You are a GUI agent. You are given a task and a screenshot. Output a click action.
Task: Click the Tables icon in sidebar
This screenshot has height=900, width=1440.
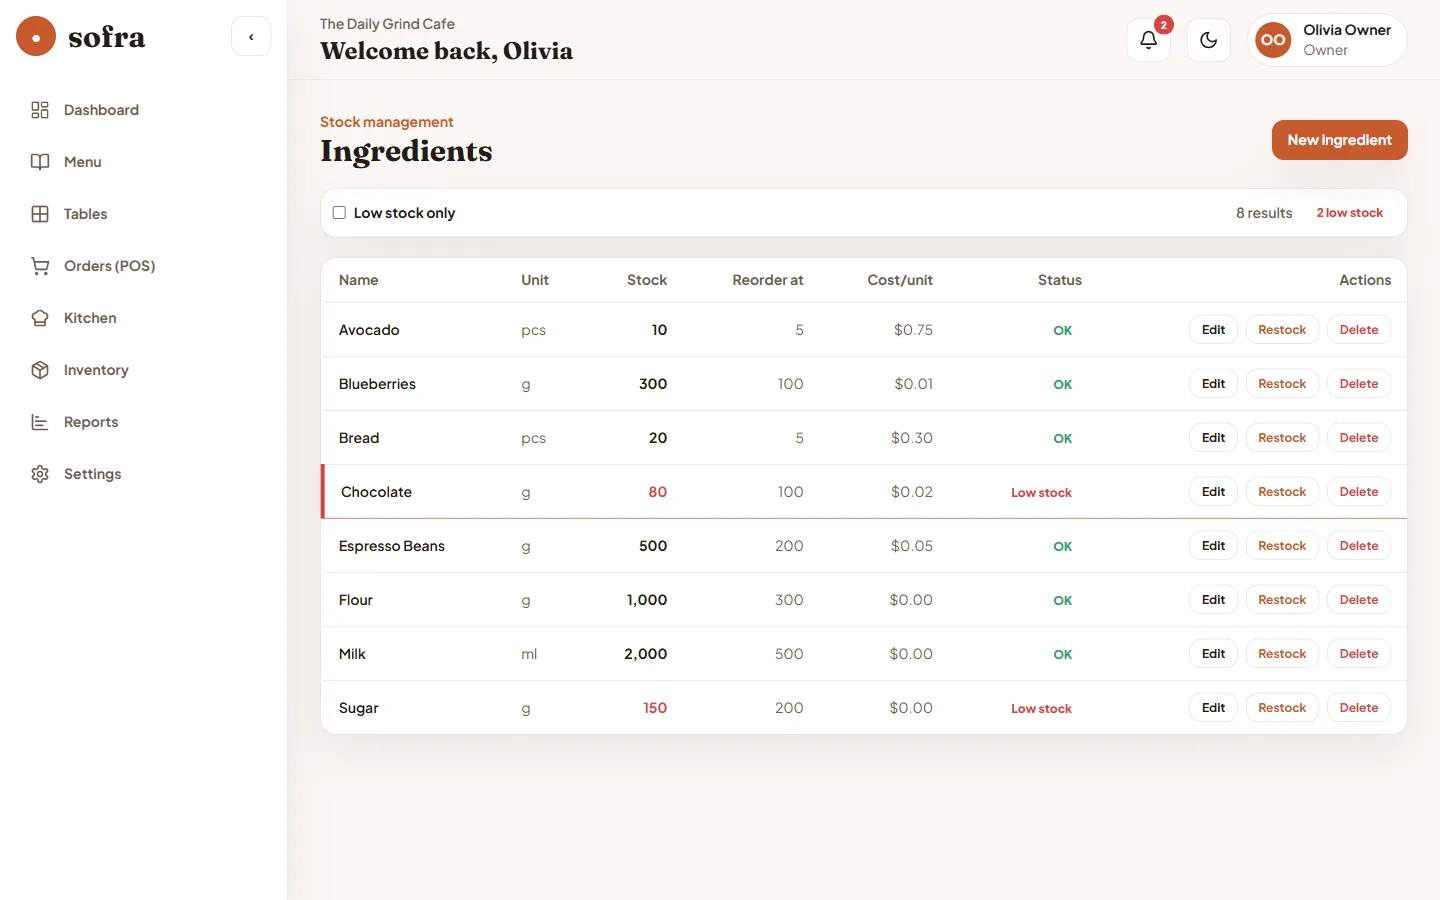pos(40,214)
